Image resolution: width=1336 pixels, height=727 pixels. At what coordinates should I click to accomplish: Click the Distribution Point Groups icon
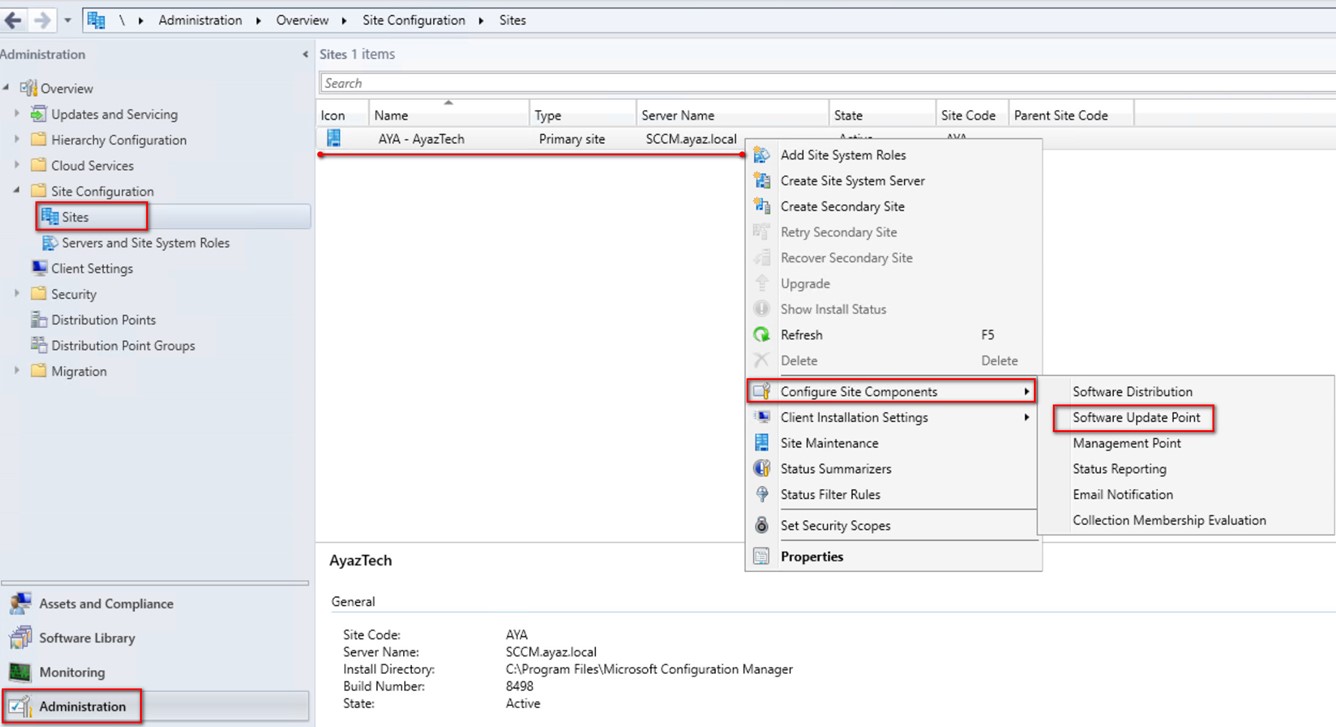[x=39, y=346]
